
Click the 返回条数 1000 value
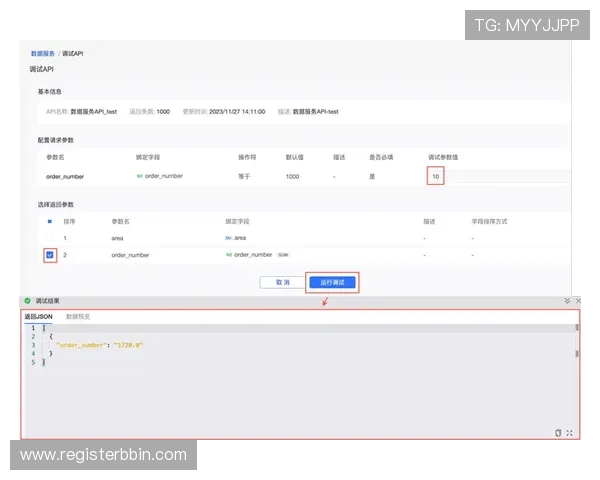click(163, 111)
